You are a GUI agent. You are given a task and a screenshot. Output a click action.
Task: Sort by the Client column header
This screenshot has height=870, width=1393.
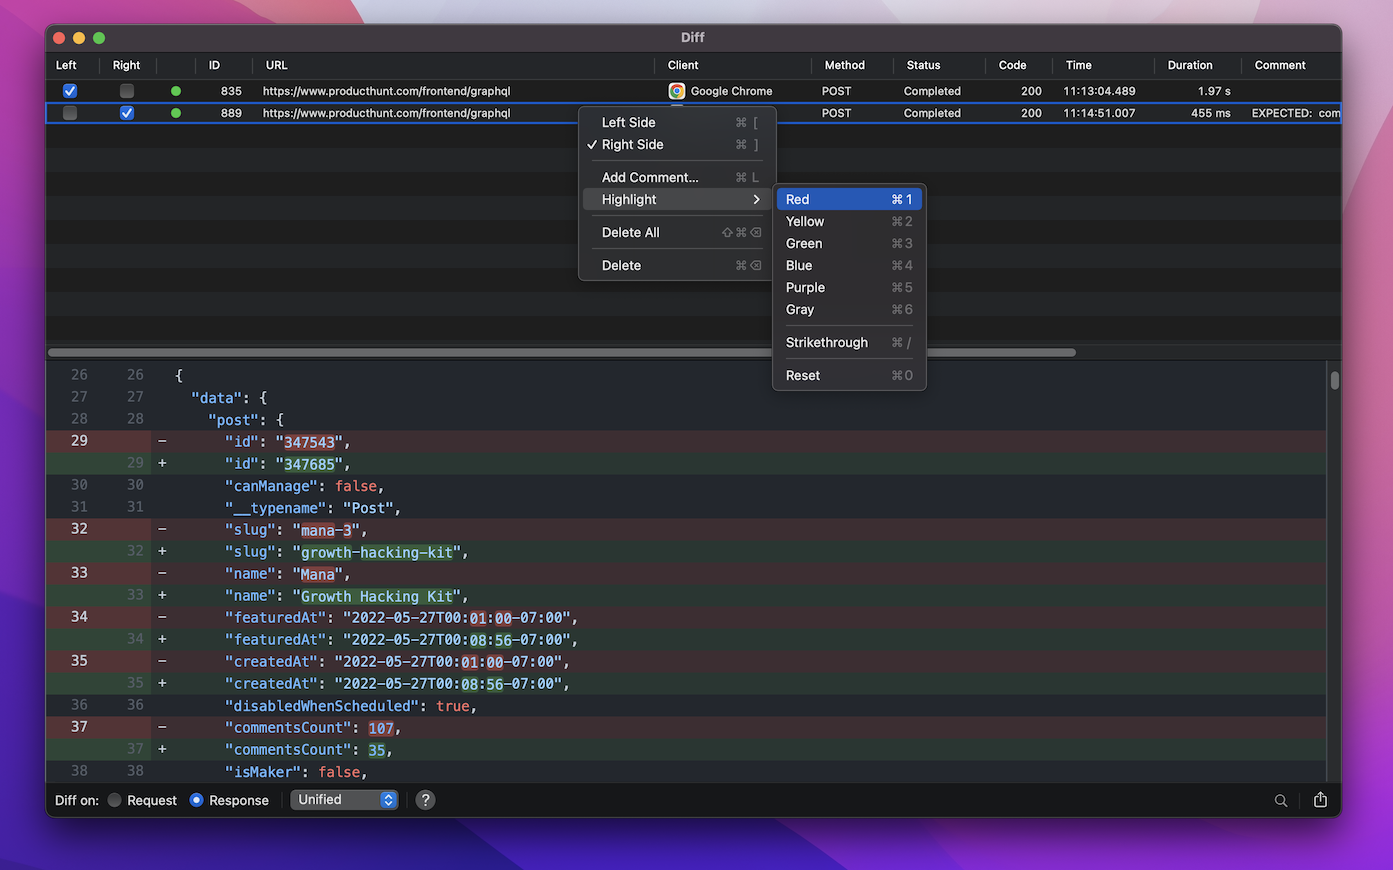(683, 65)
